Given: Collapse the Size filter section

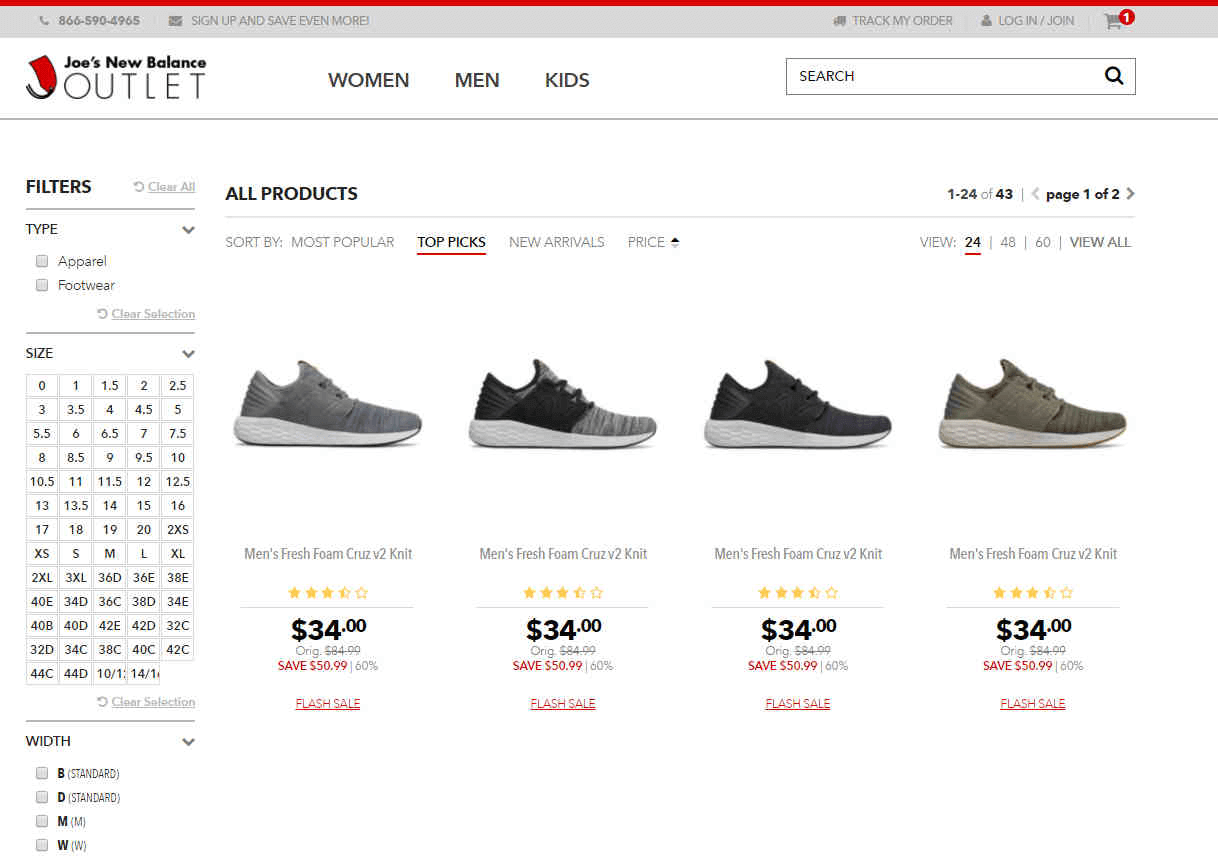Looking at the screenshot, I should (x=188, y=354).
